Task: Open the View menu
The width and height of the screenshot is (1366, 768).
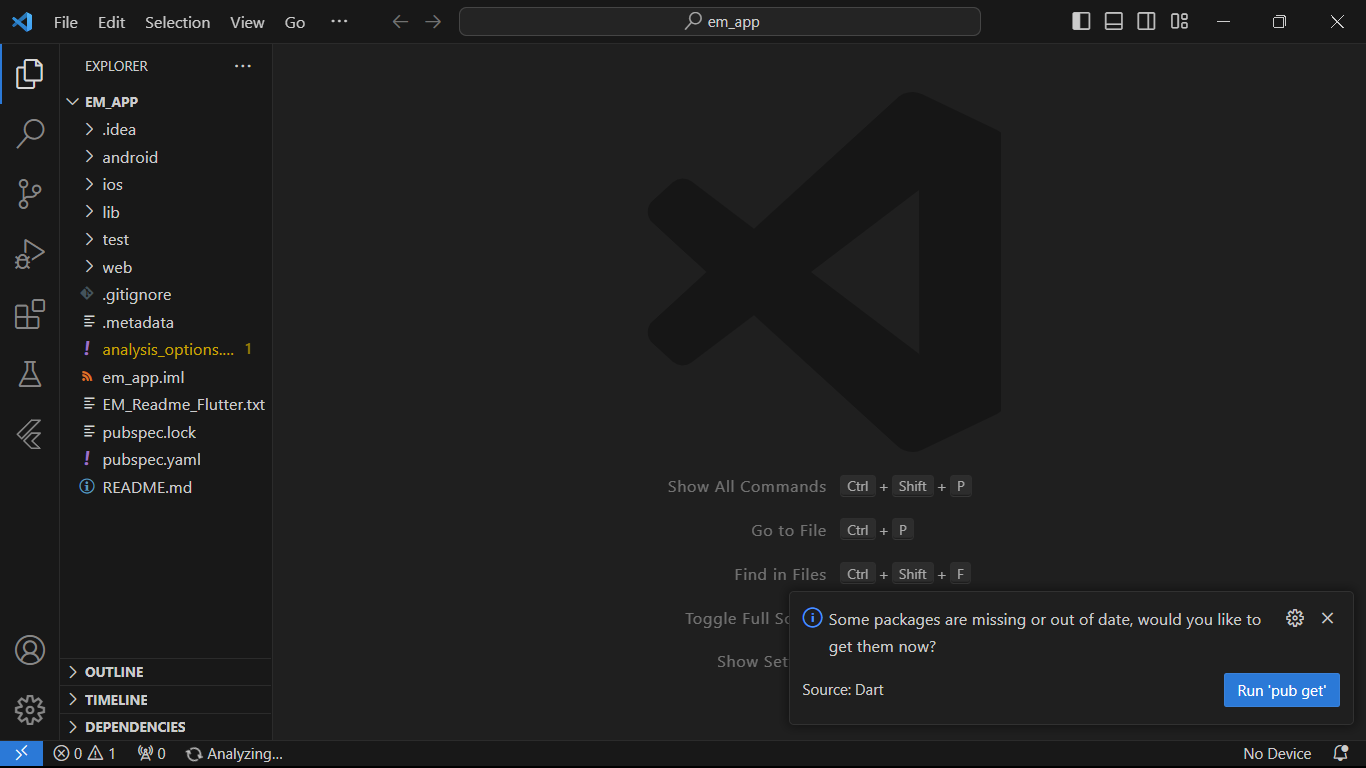Action: (247, 22)
